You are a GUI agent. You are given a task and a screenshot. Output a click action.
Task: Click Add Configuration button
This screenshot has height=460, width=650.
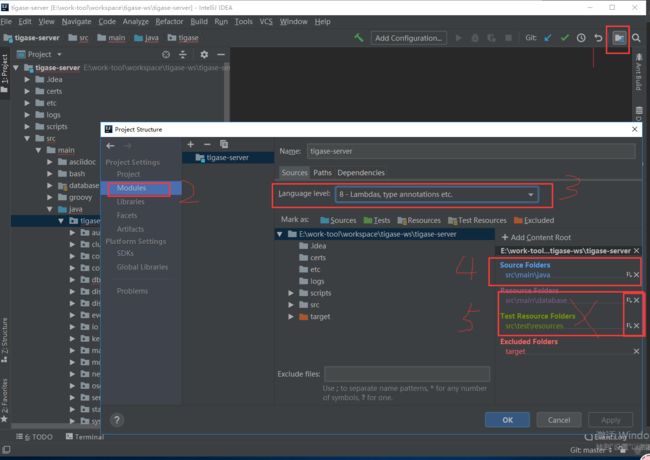[x=408, y=38]
